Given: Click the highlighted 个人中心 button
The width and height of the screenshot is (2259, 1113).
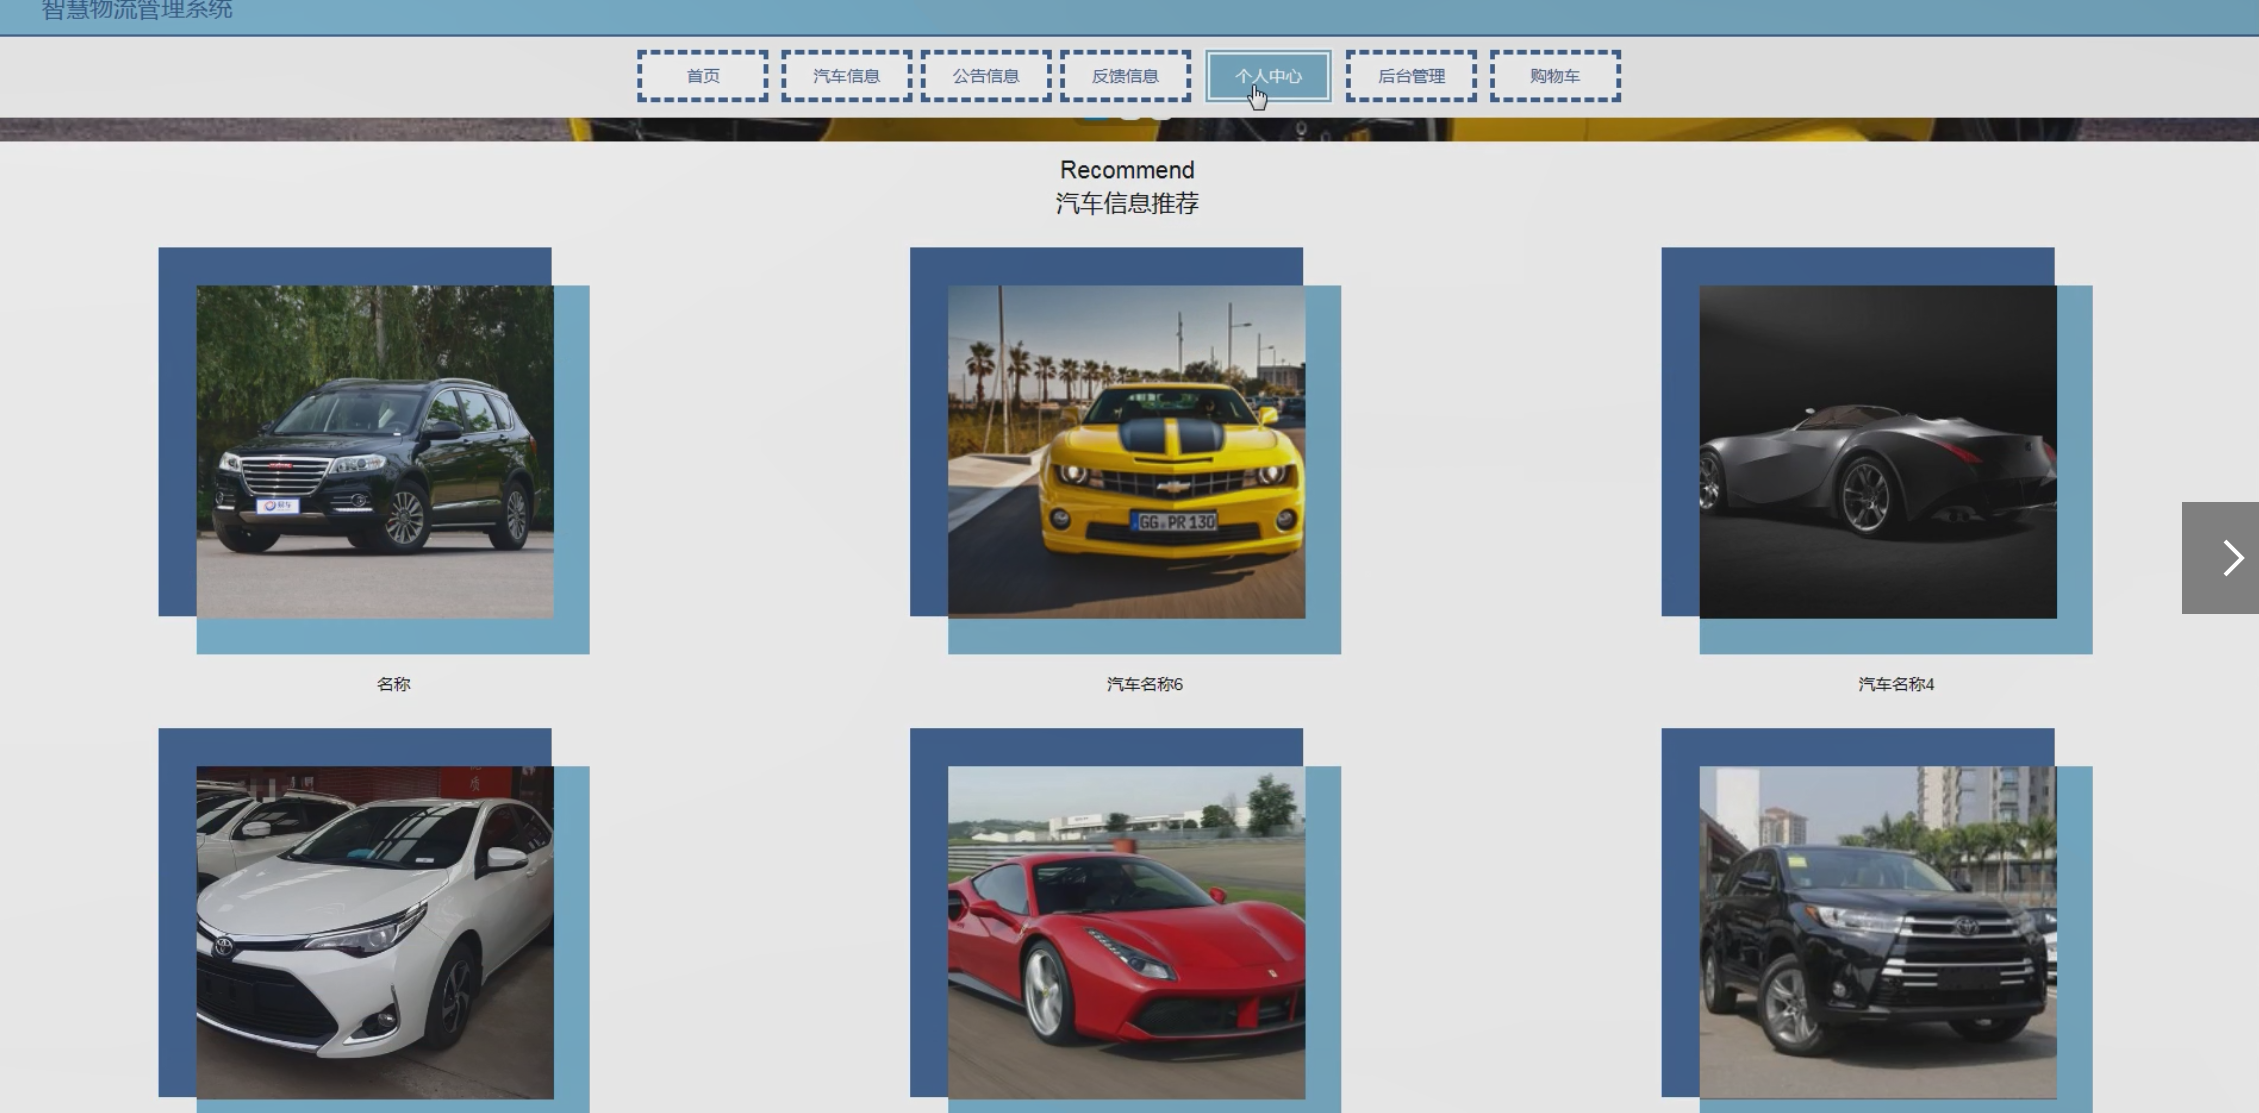Looking at the screenshot, I should (x=1268, y=76).
